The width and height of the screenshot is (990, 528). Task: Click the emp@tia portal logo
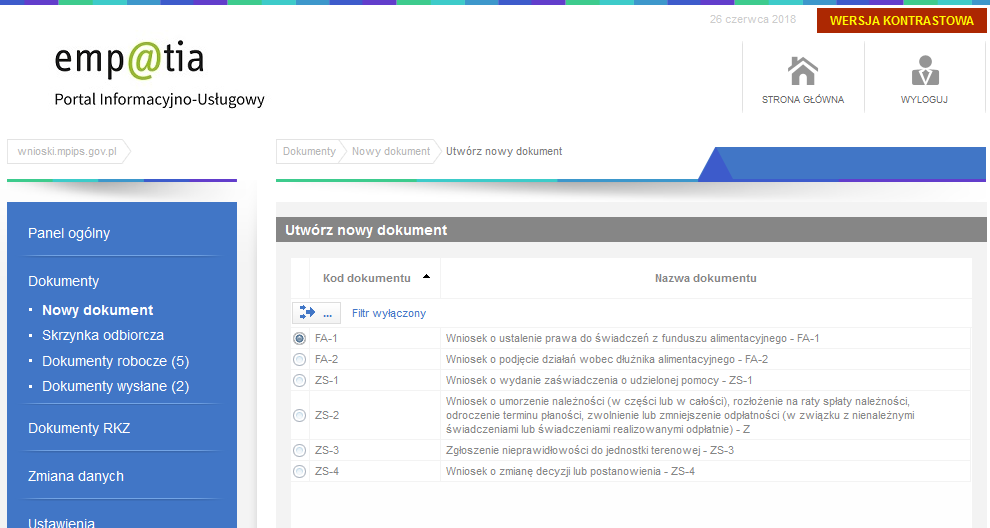[130, 61]
